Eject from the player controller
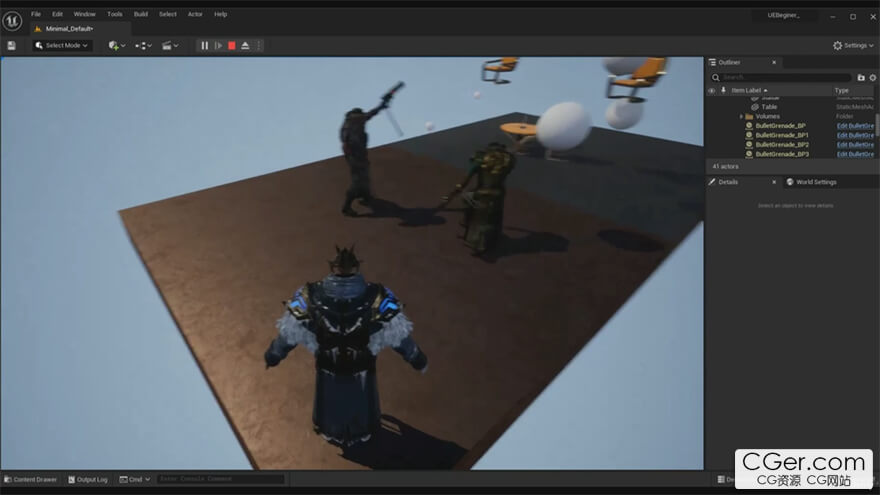Image resolution: width=880 pixels, height=495 pixels. click(245, 45)
